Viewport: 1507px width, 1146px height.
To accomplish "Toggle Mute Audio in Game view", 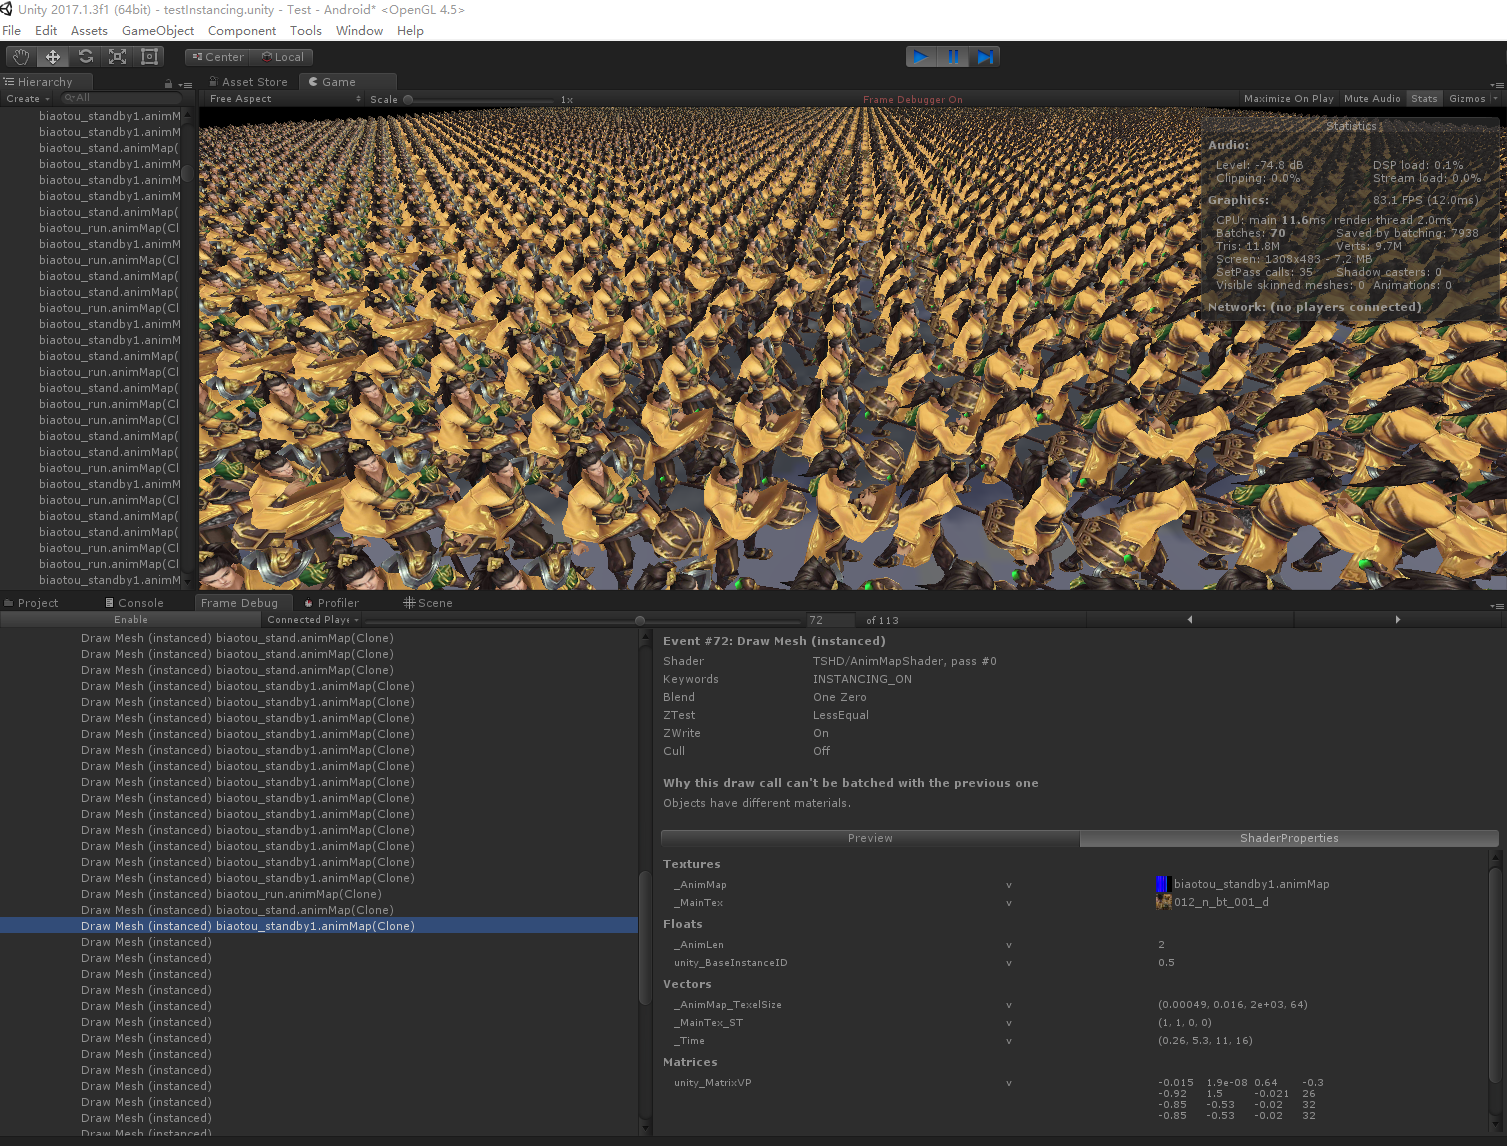I will click(x=1372, y=99).
